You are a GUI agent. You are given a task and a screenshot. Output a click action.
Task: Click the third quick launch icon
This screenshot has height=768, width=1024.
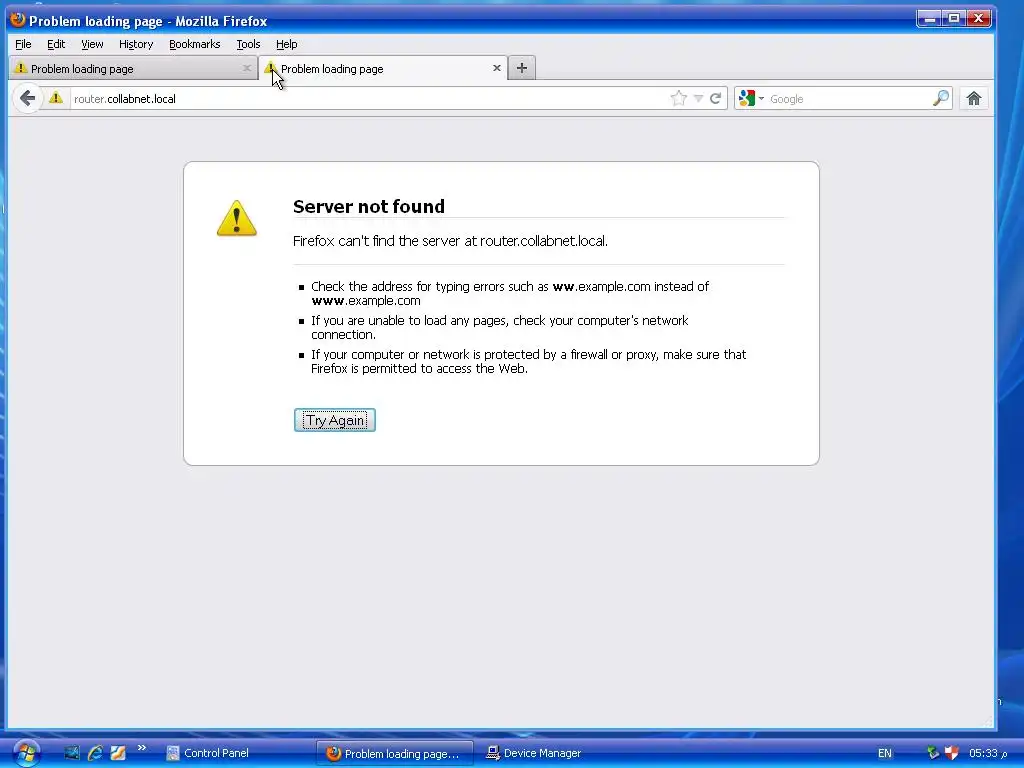118,753
